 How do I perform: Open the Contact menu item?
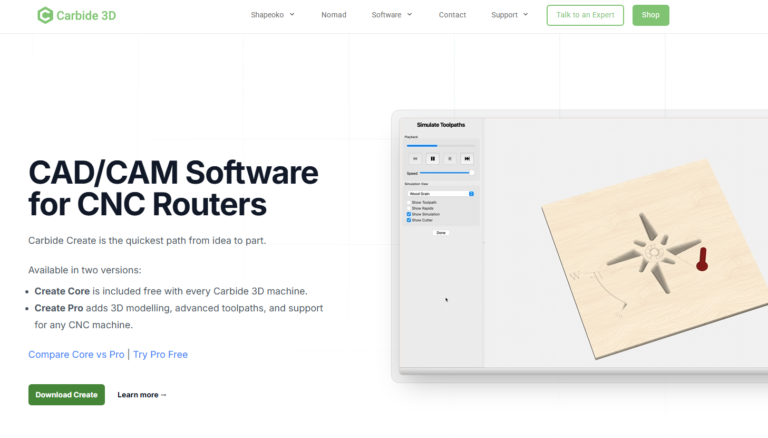pyautogui.click(x=452, y=15)
